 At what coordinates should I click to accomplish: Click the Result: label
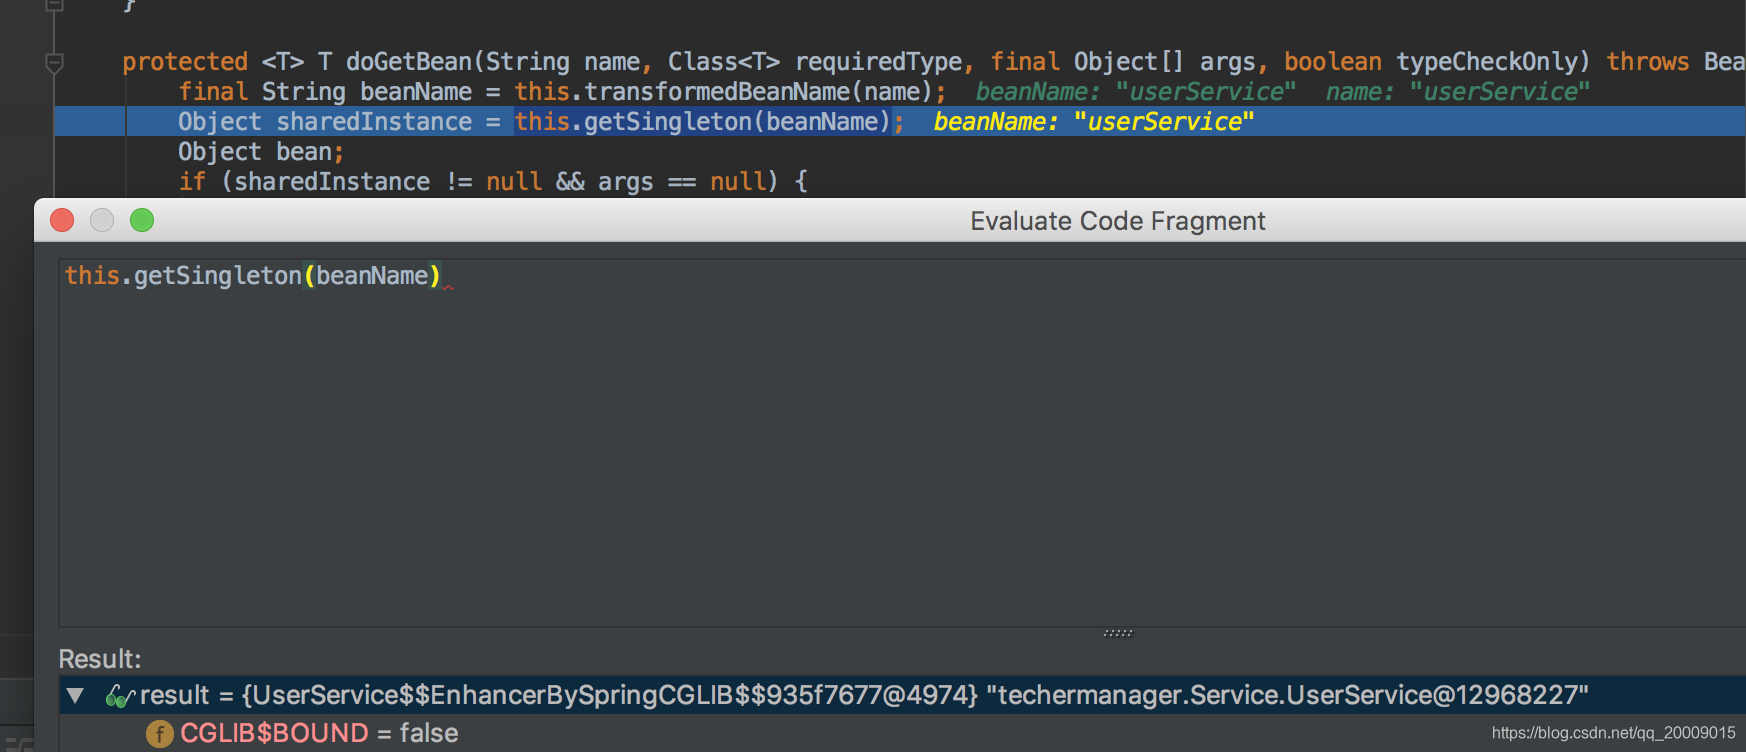click(100, 659)
